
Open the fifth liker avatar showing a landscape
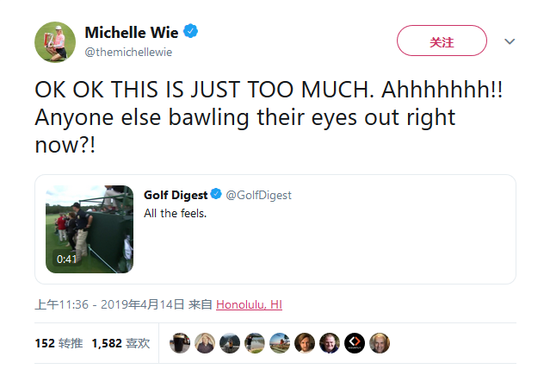(280, 343)
